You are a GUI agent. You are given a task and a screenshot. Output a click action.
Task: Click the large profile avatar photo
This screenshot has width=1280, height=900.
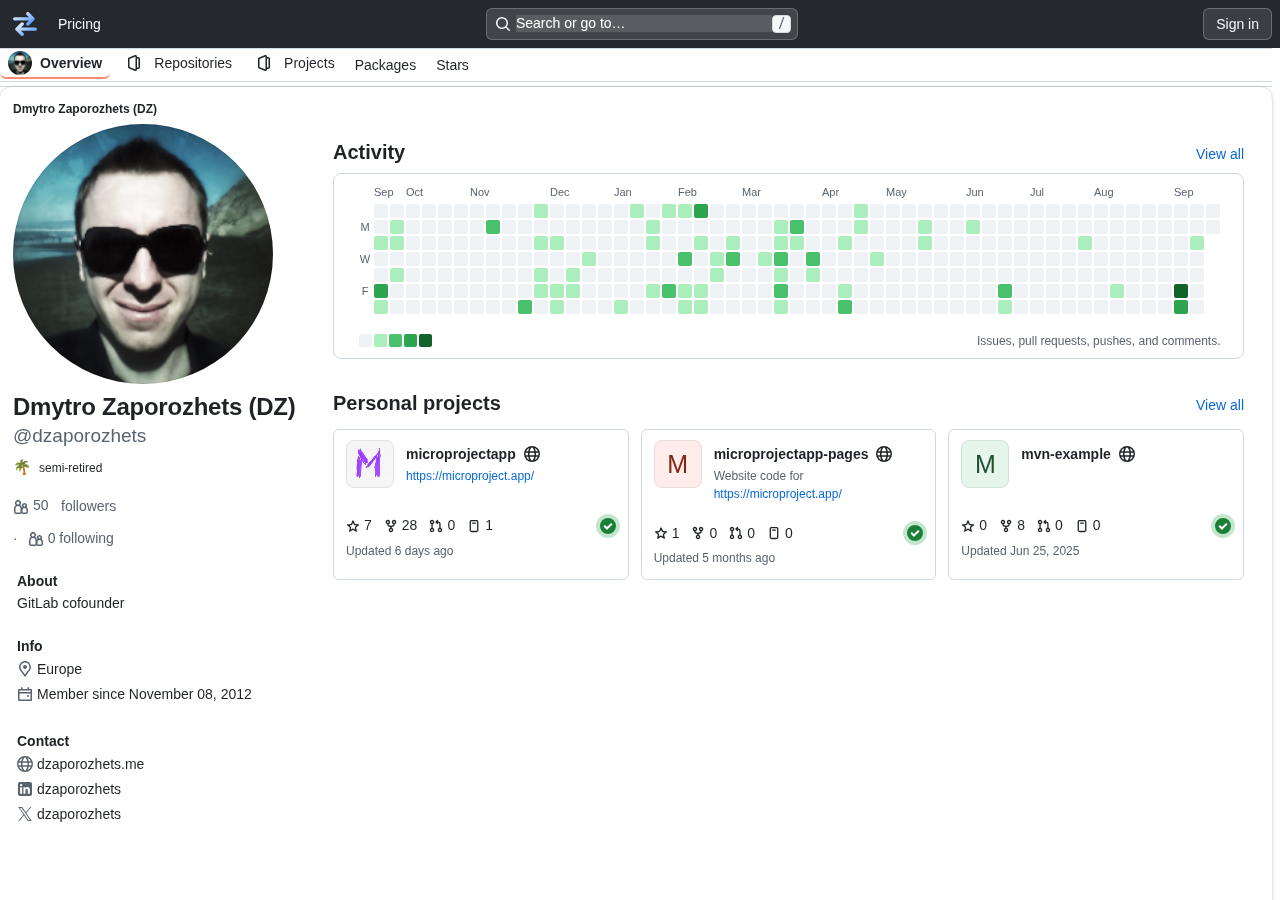pos(143,254)
